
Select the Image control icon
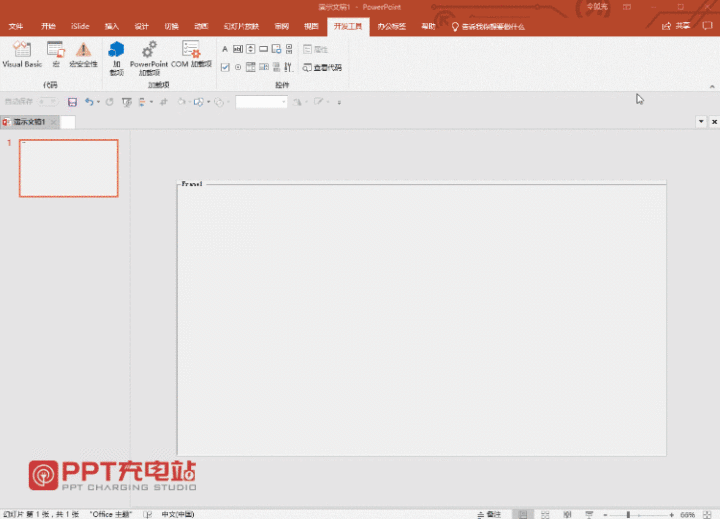[276, 49]
